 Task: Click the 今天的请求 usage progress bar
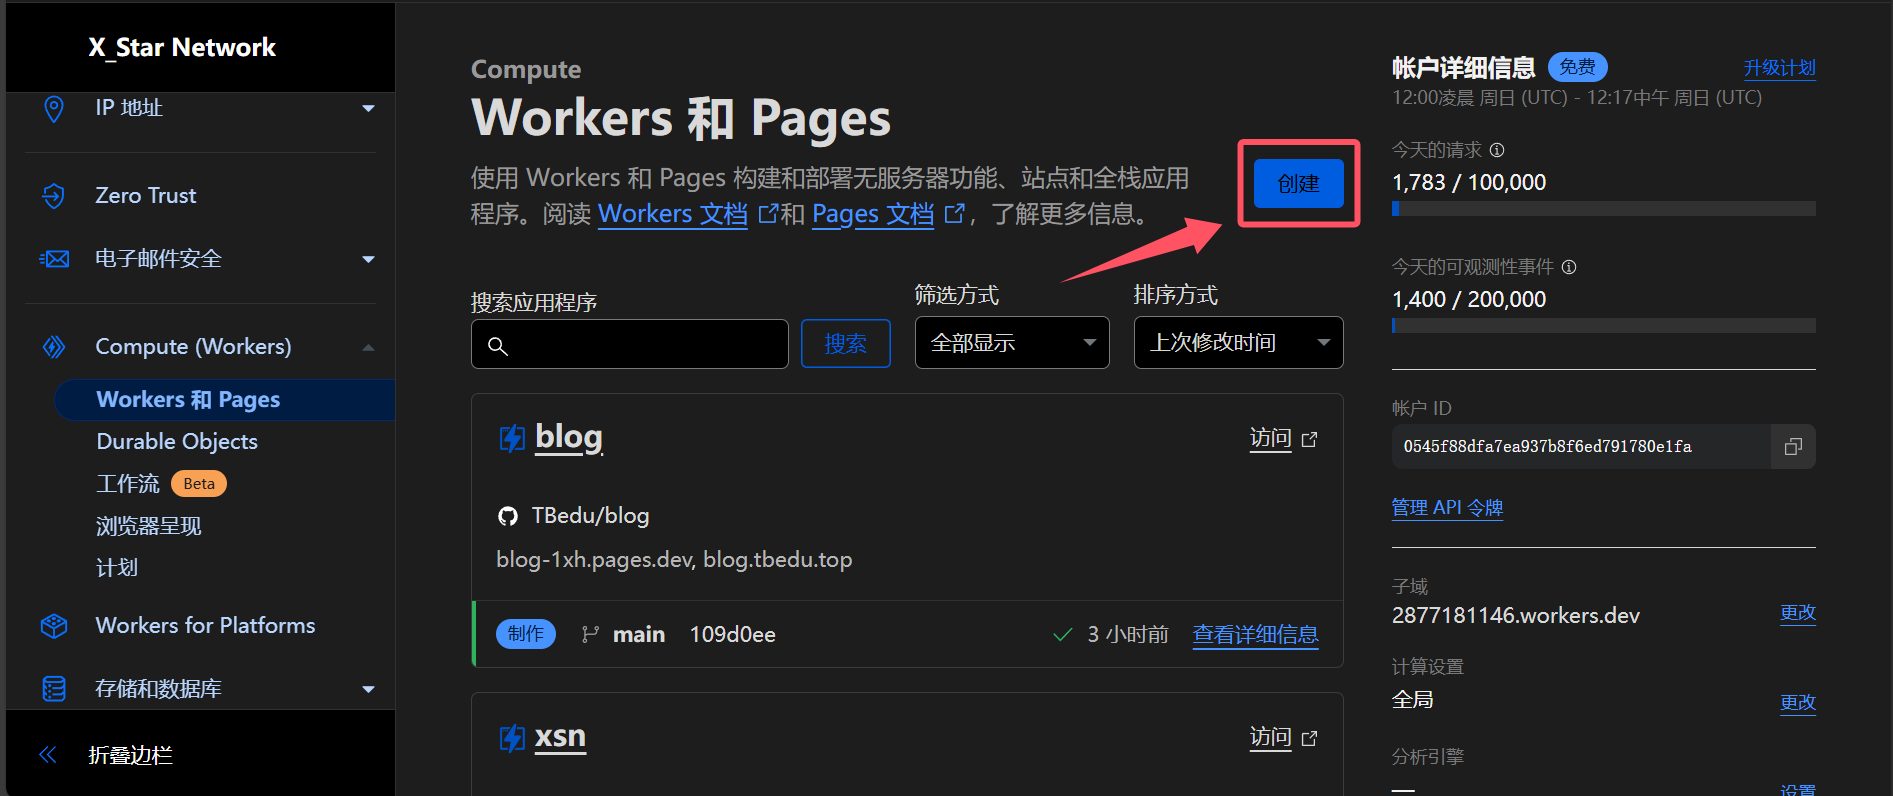(x=1603, y=209)
